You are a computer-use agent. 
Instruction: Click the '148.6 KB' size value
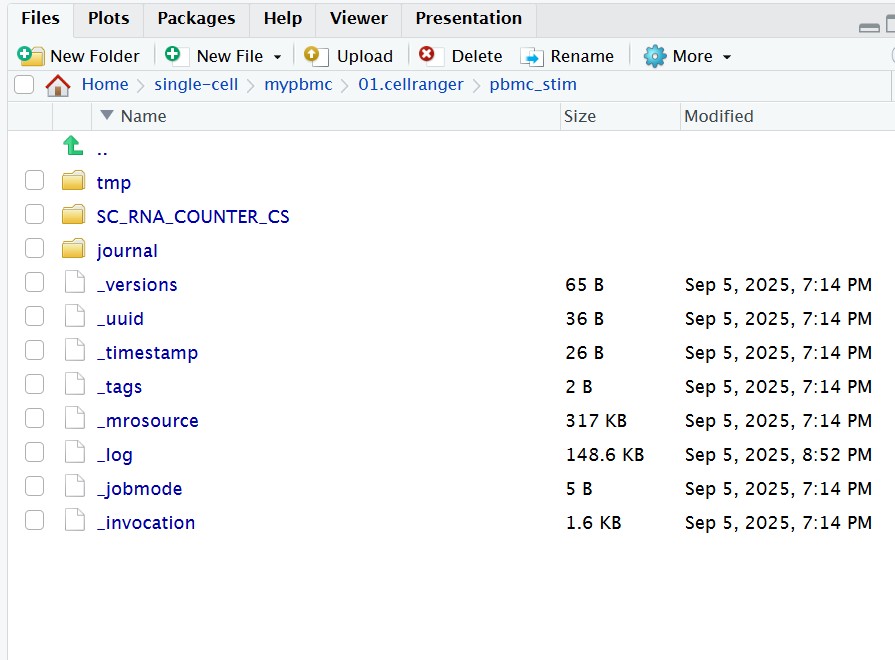[604, 455]
